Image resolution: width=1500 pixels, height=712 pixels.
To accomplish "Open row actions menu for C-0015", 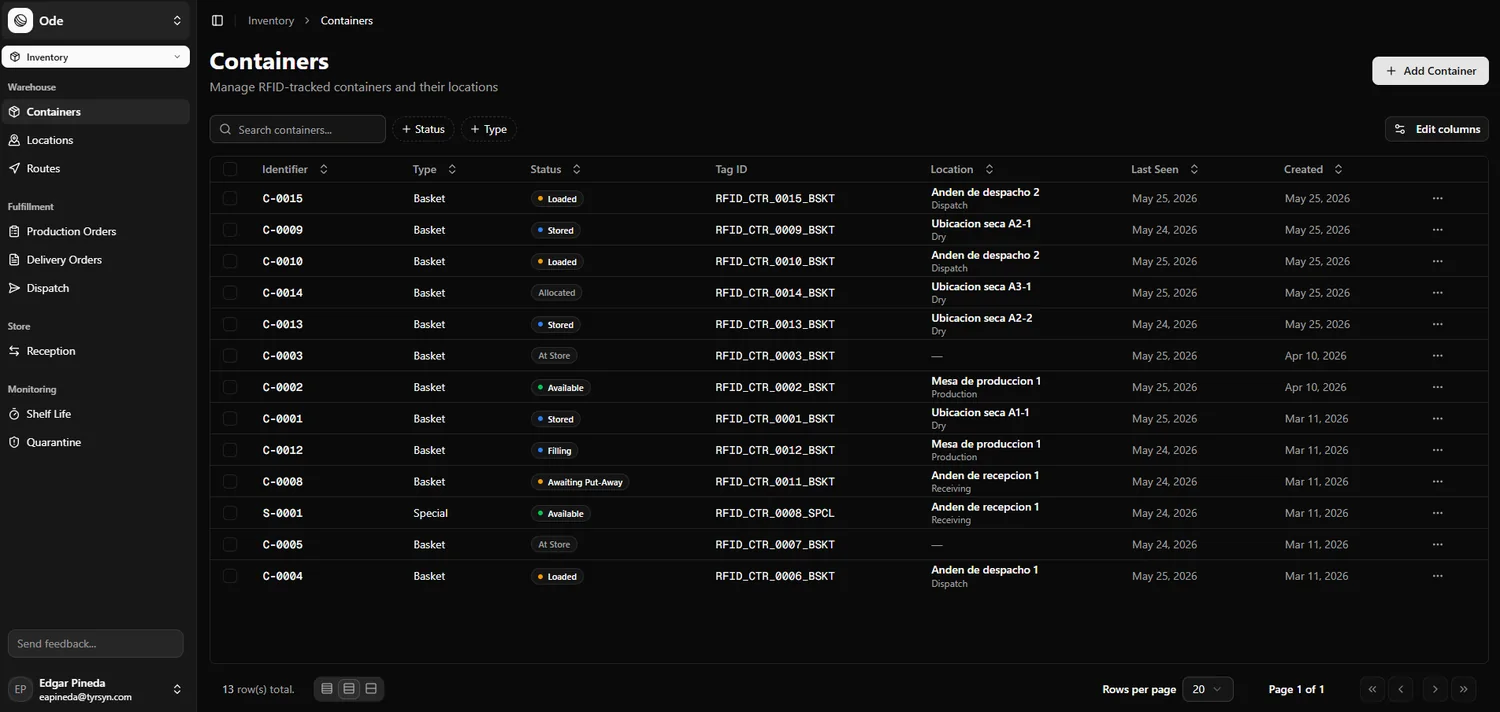I will pos(1437,198).
